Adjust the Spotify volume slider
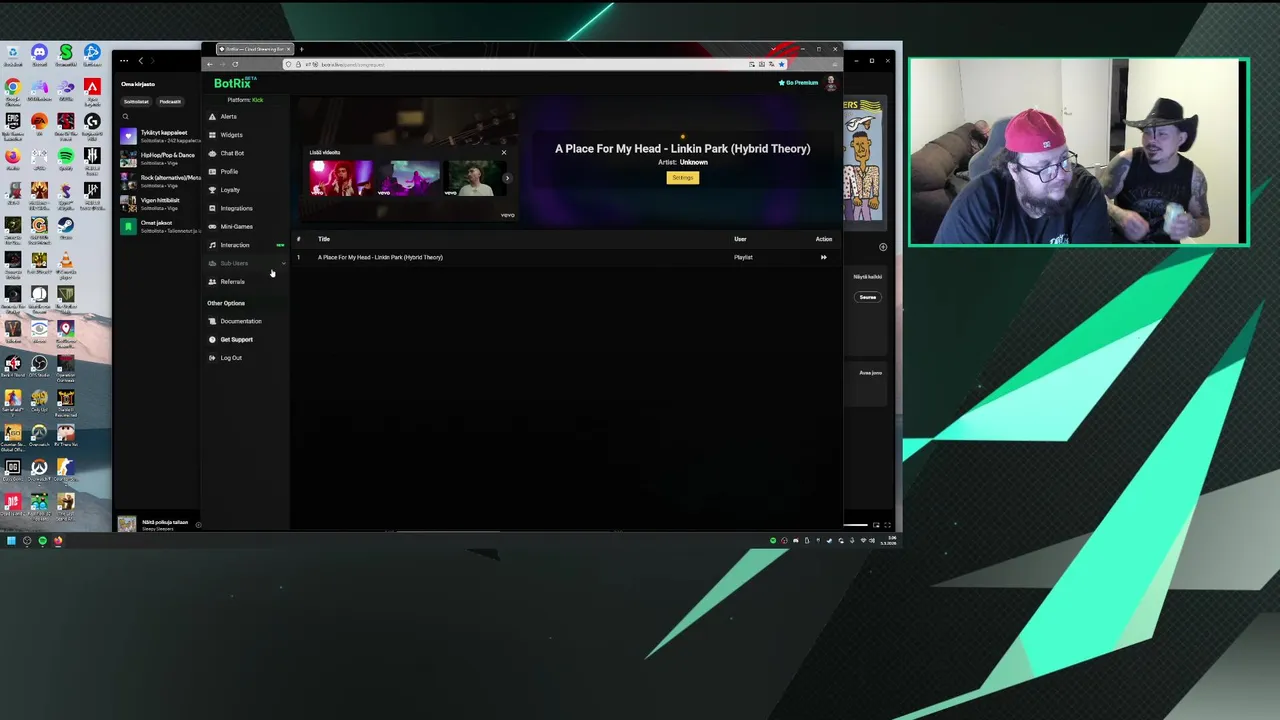Viewport: 1280px width, 720px height. (856, 525)
